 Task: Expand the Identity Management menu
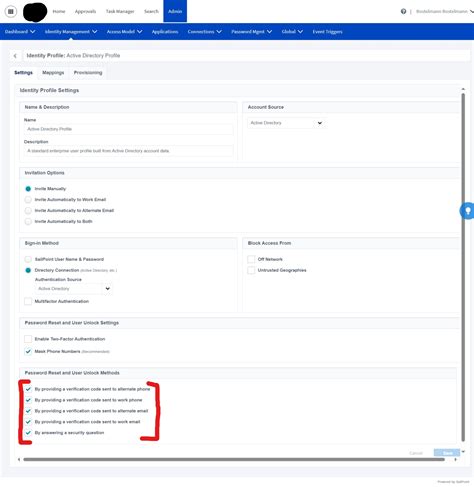(x=71, y=32)
